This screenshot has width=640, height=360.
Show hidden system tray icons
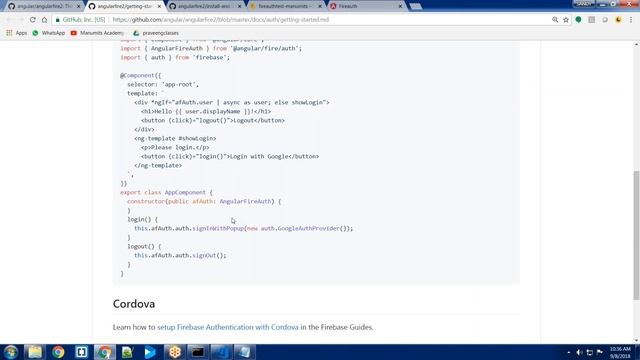[x=569, y=352]
